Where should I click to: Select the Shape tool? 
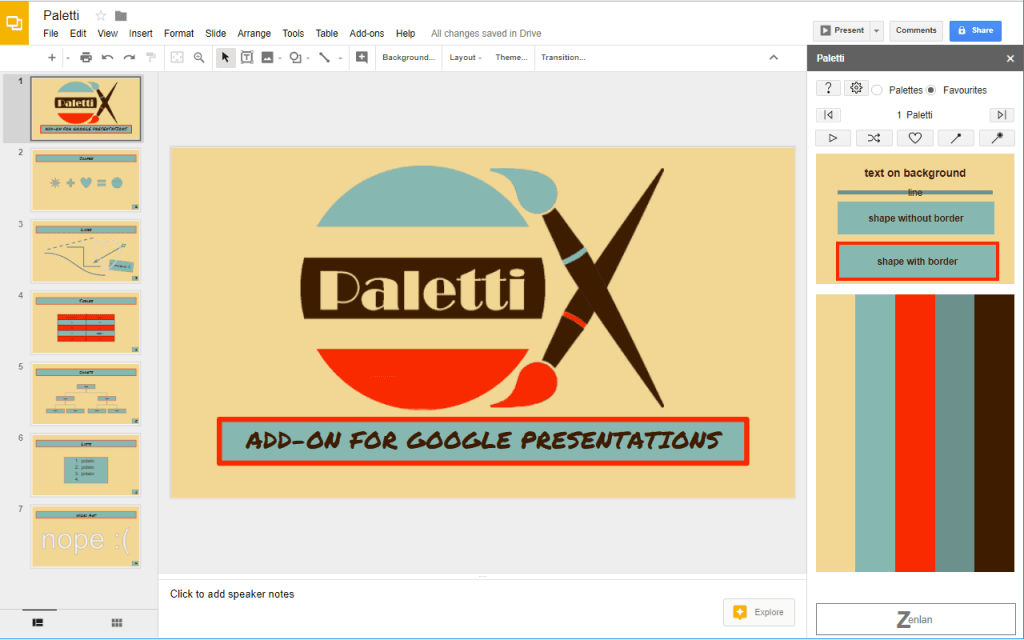(297, 57)
